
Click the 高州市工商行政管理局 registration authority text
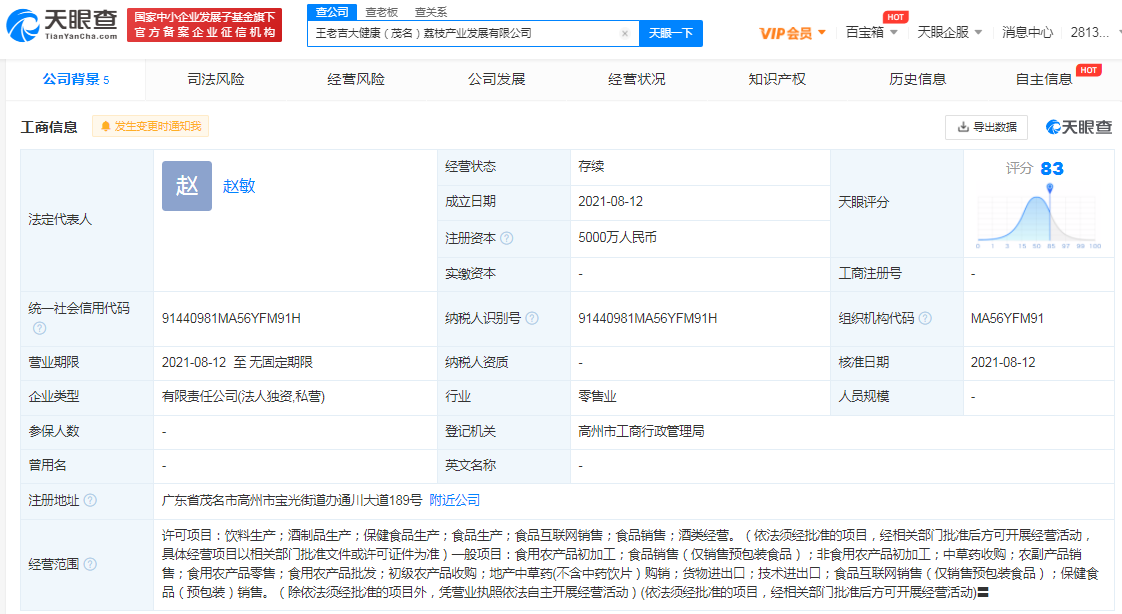[x=641, y=432]
